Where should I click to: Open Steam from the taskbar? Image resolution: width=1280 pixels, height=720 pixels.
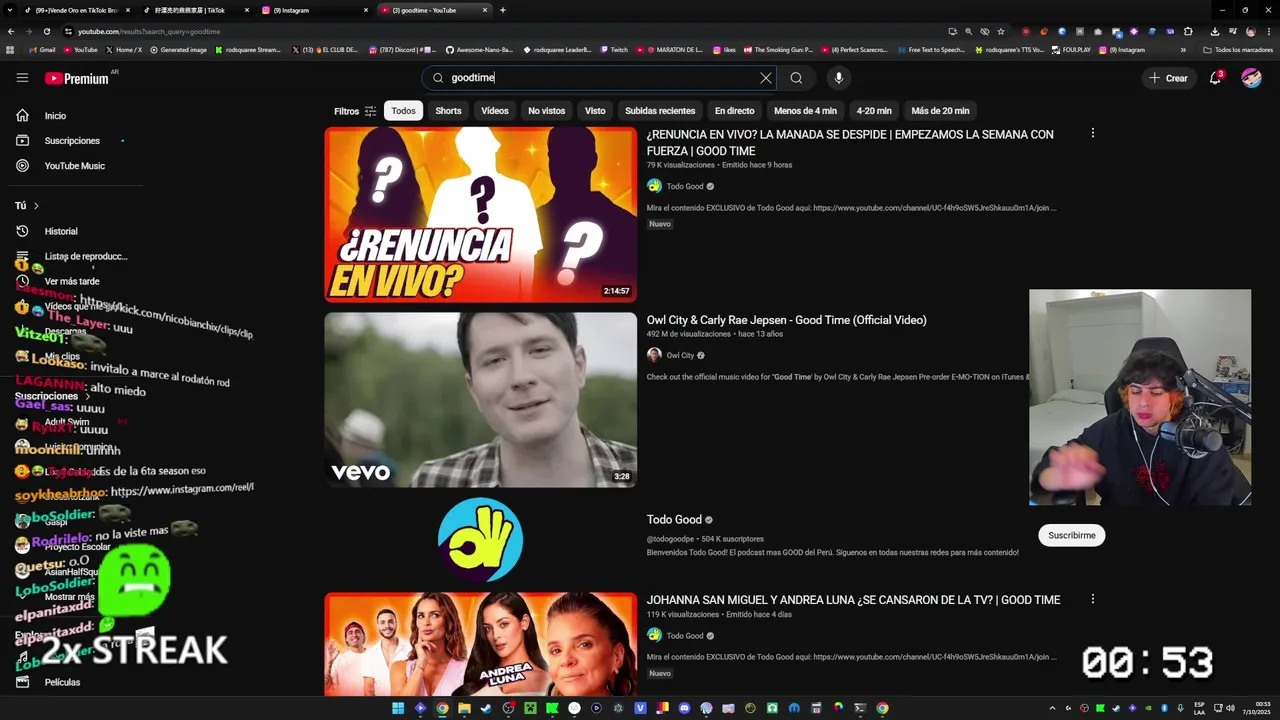pyautogui.click(x=486, y=708)
